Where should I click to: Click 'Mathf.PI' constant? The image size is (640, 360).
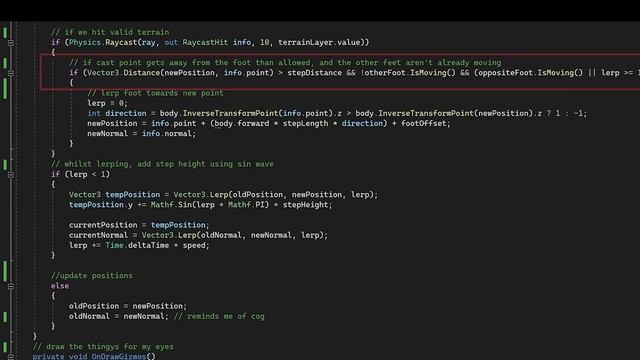(246, 205)
